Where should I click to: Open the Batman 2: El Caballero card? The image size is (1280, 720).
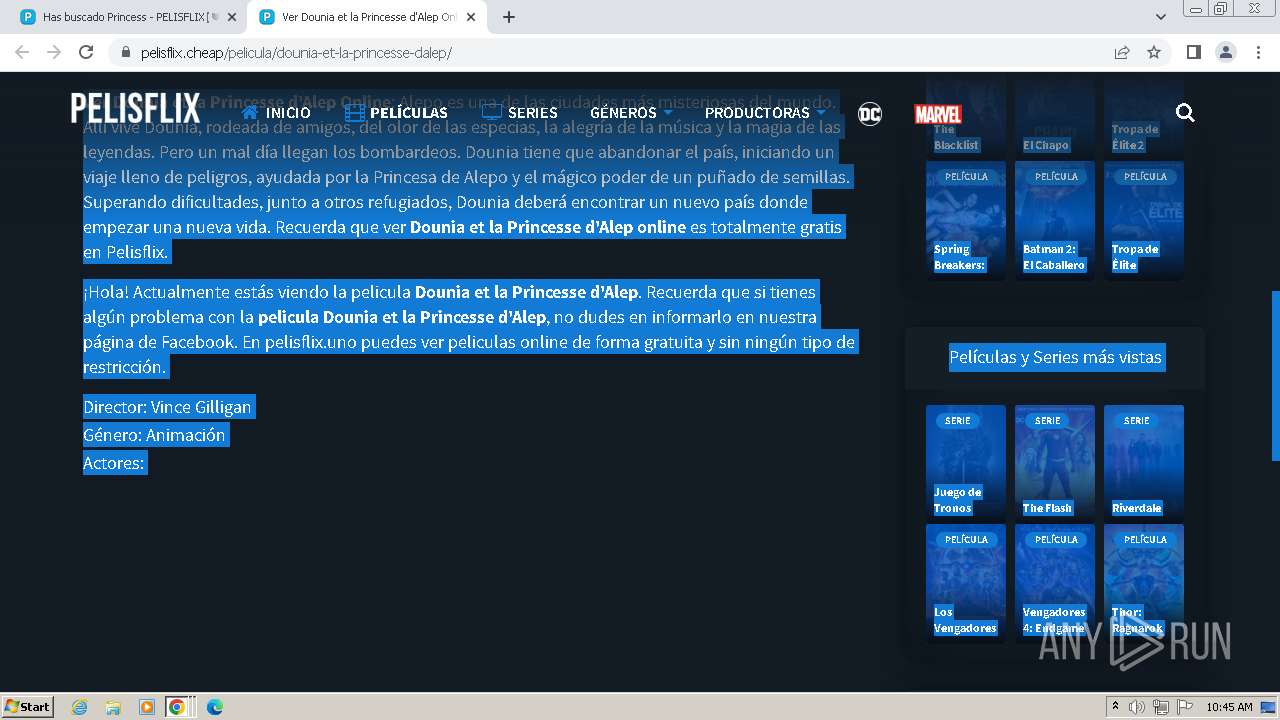[1055, 220]
